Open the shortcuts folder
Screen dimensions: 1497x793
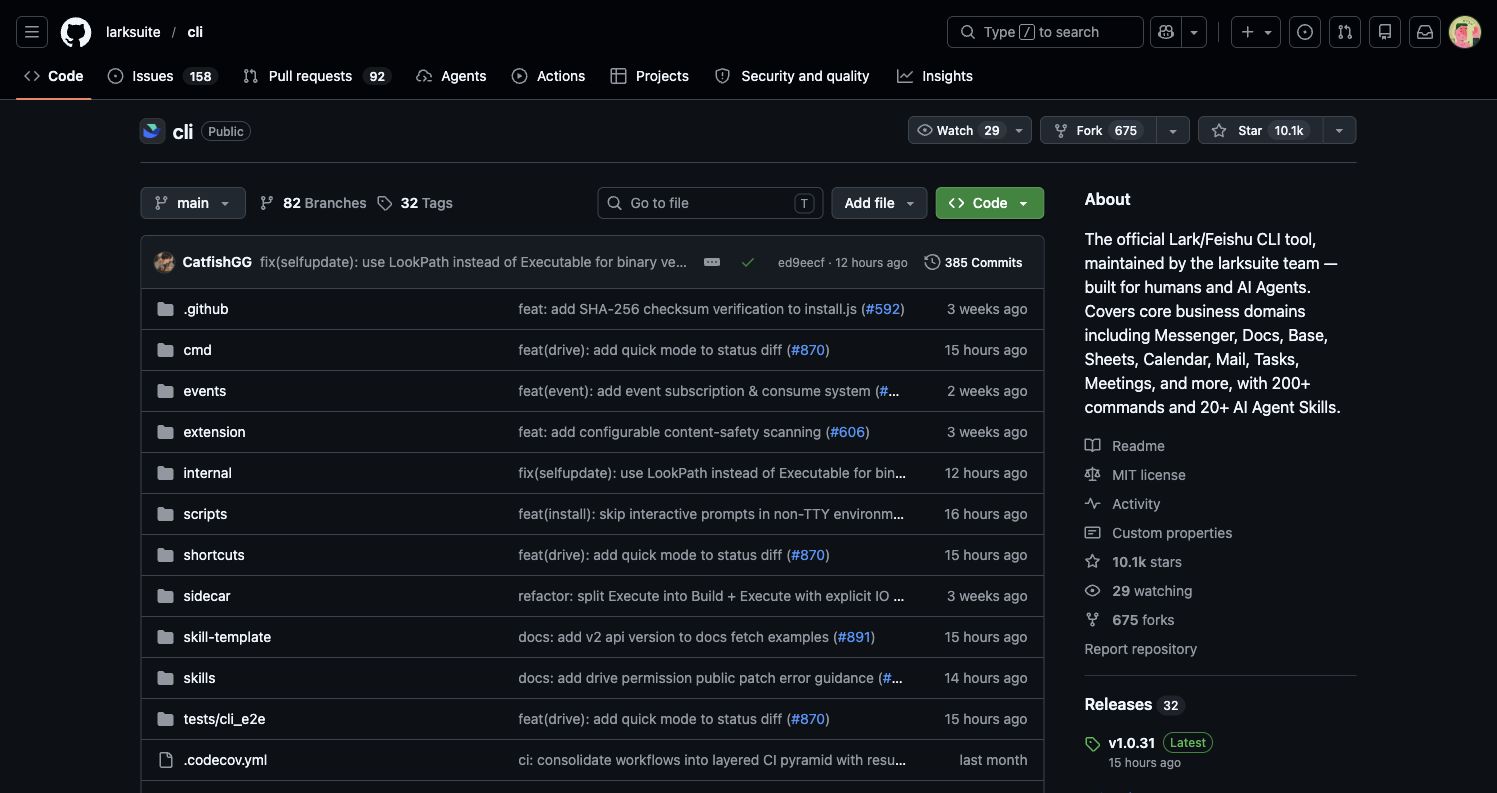214,555
